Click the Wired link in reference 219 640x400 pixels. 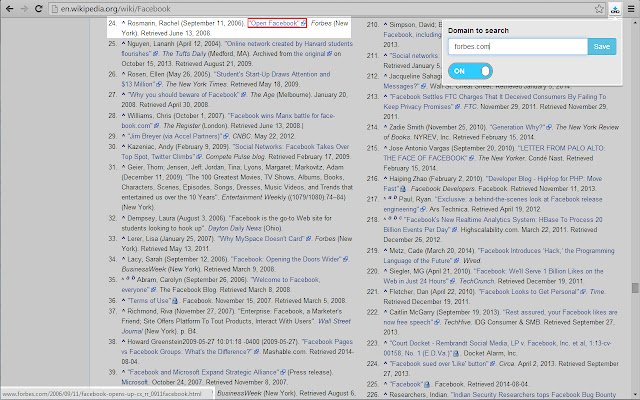coord(472,261)
